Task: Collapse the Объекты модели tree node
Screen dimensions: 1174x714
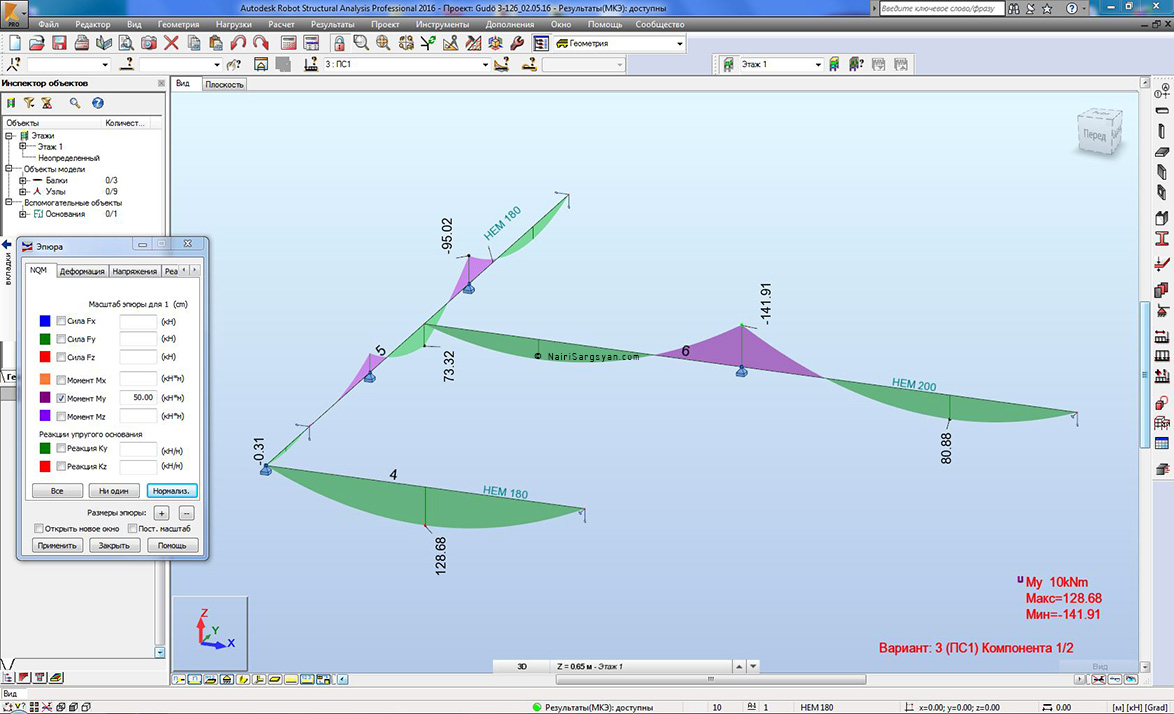Action: pos(9,169)
